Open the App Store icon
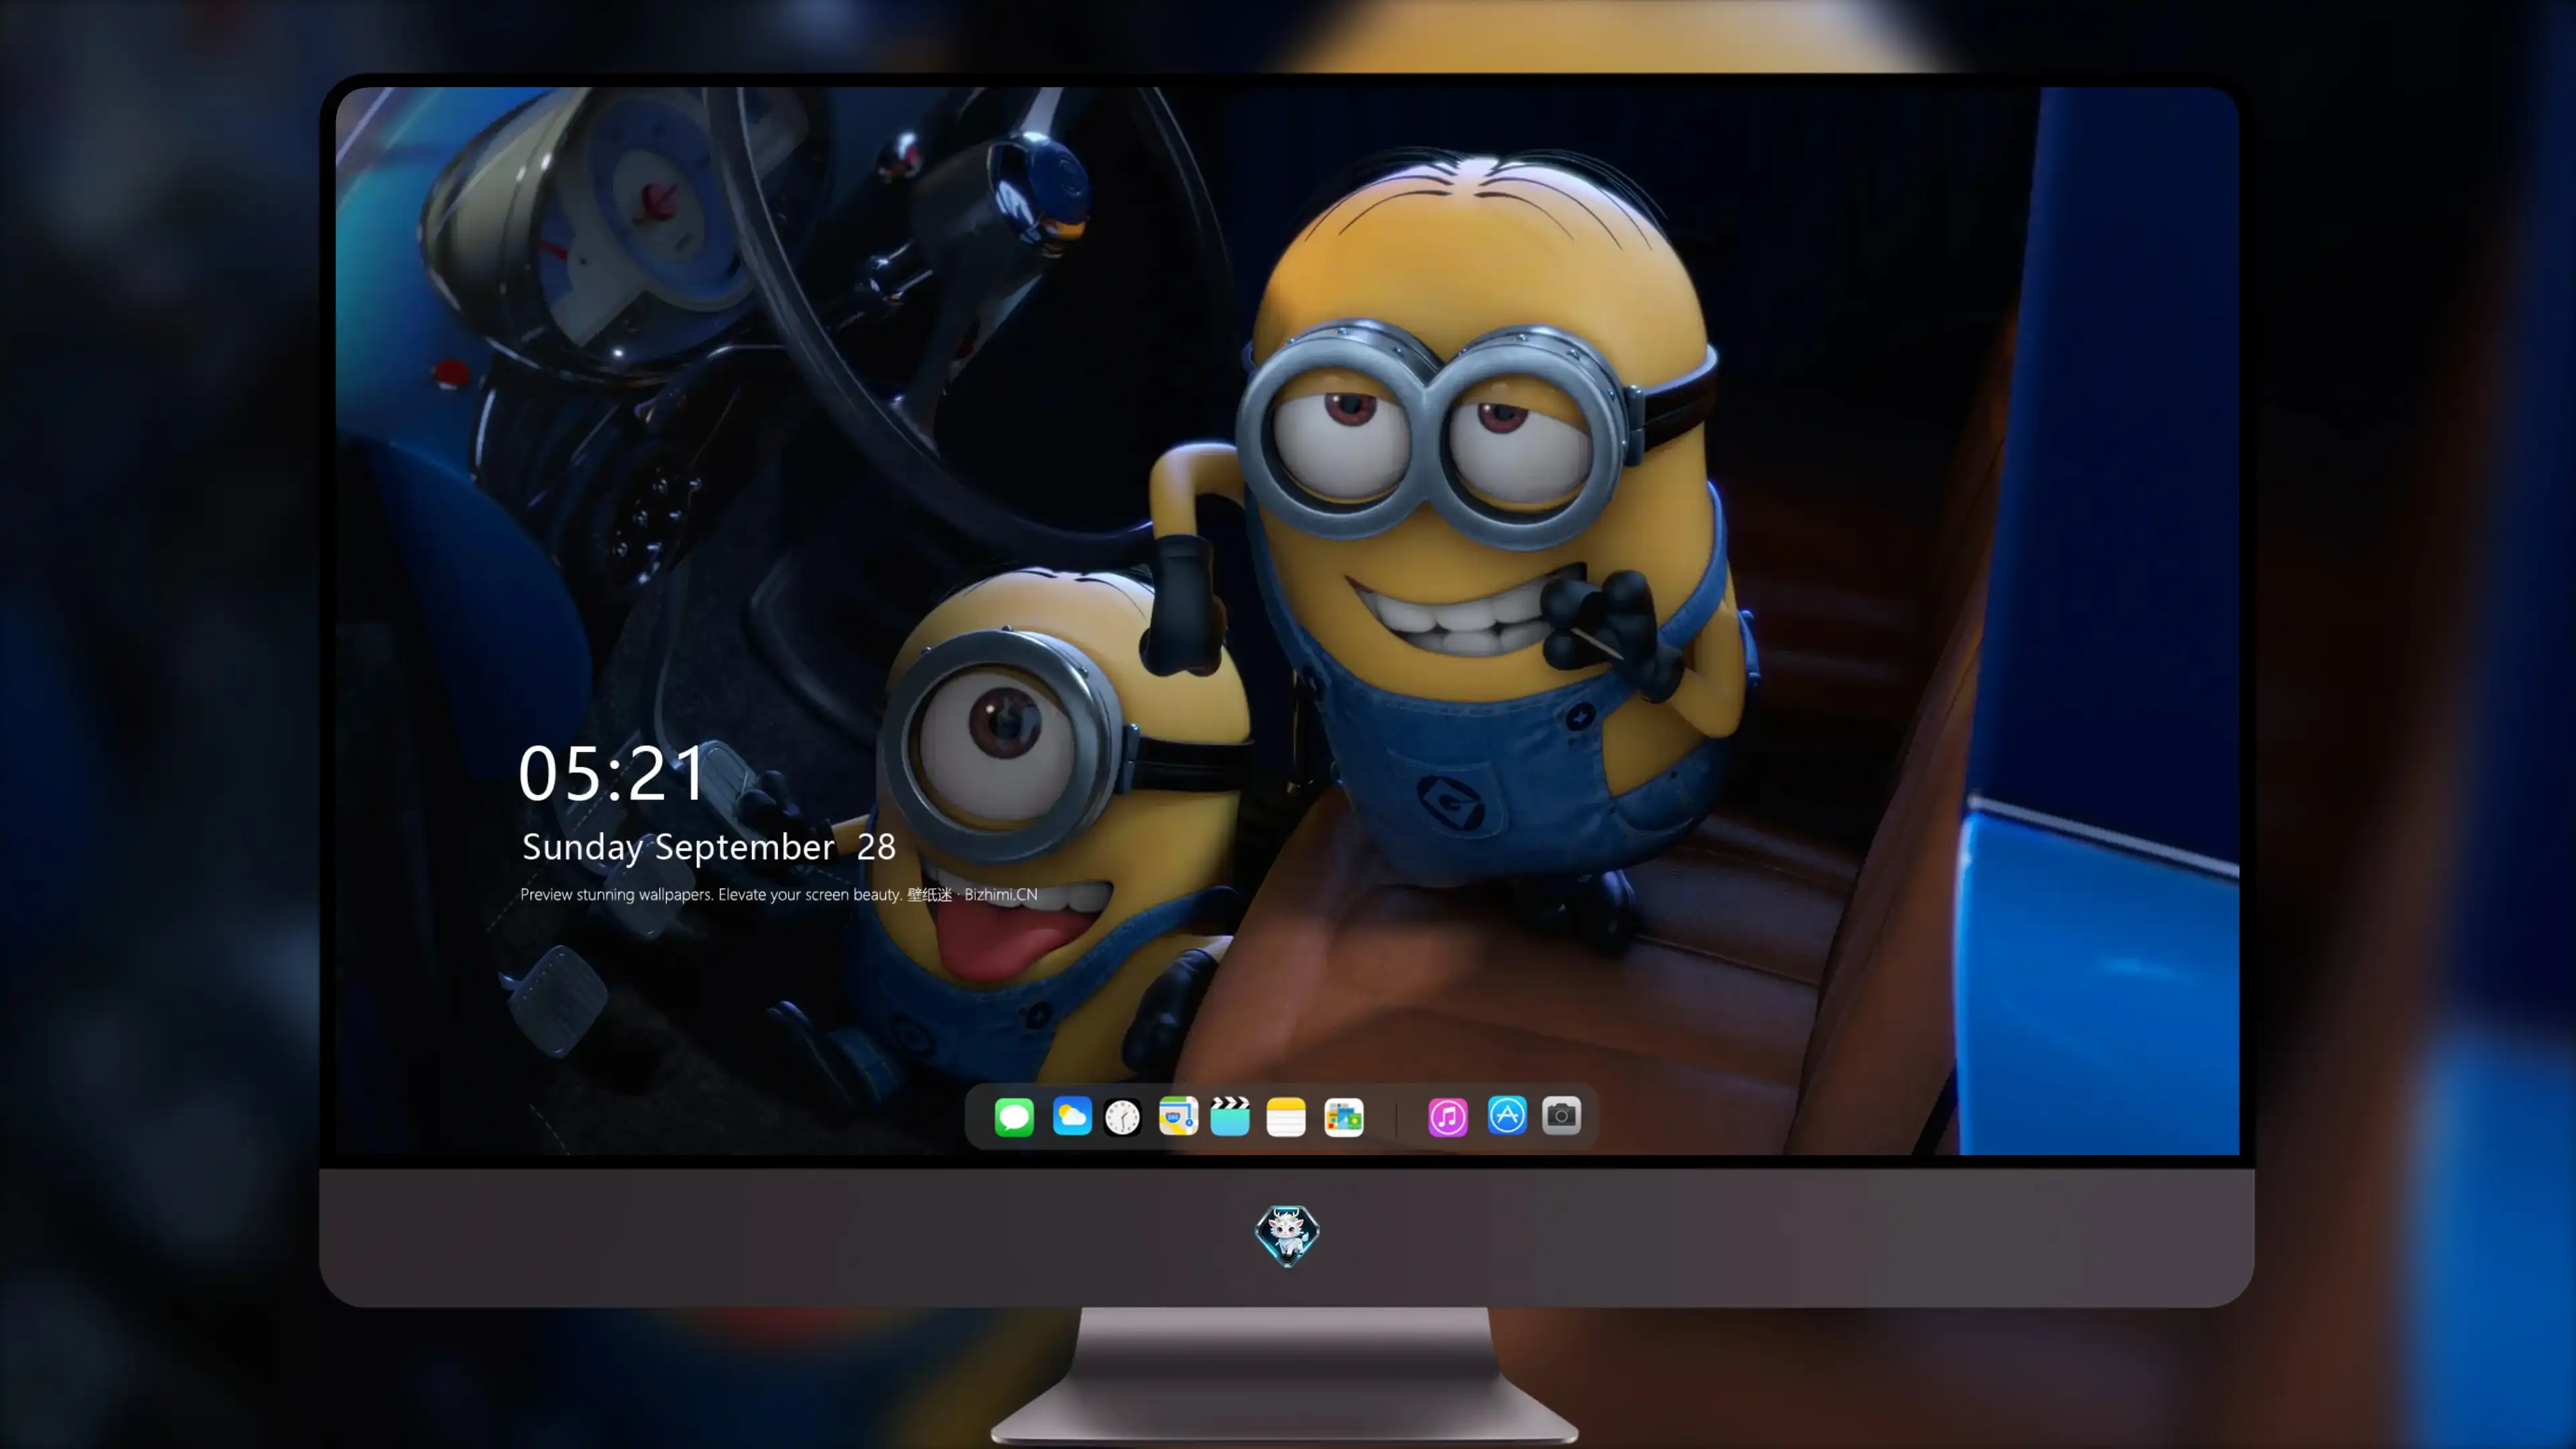The height and width of the screenshot is (1449, 2576). coord(1507,1115)
